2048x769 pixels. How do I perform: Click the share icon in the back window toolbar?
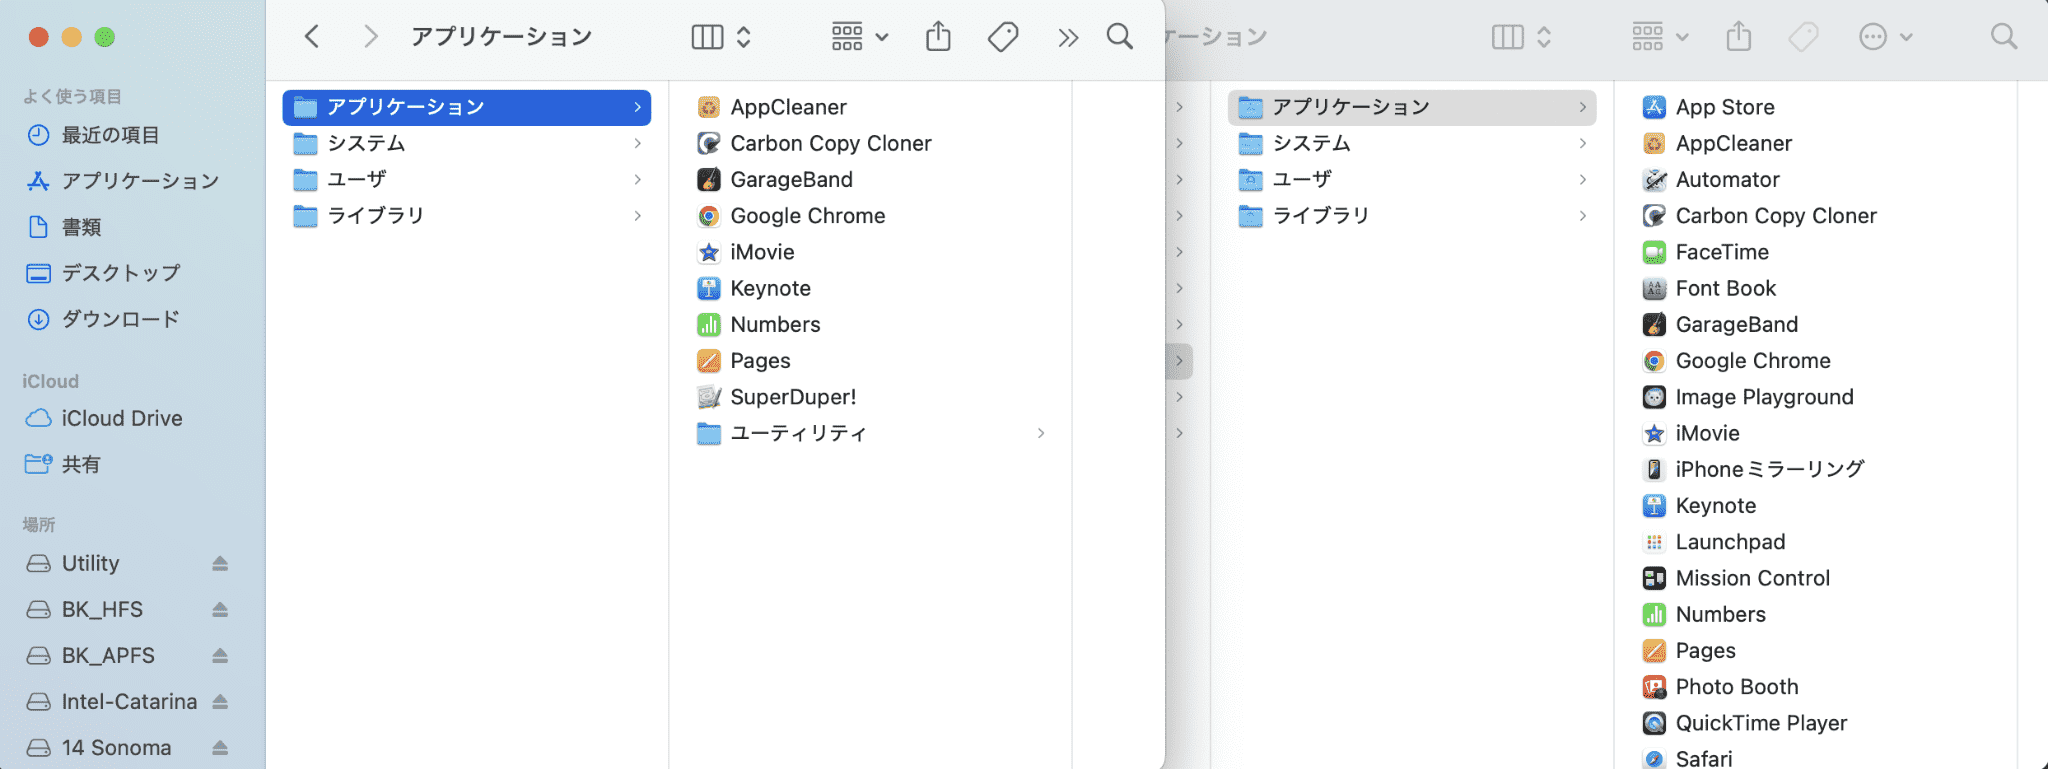tap(1739, 37)
